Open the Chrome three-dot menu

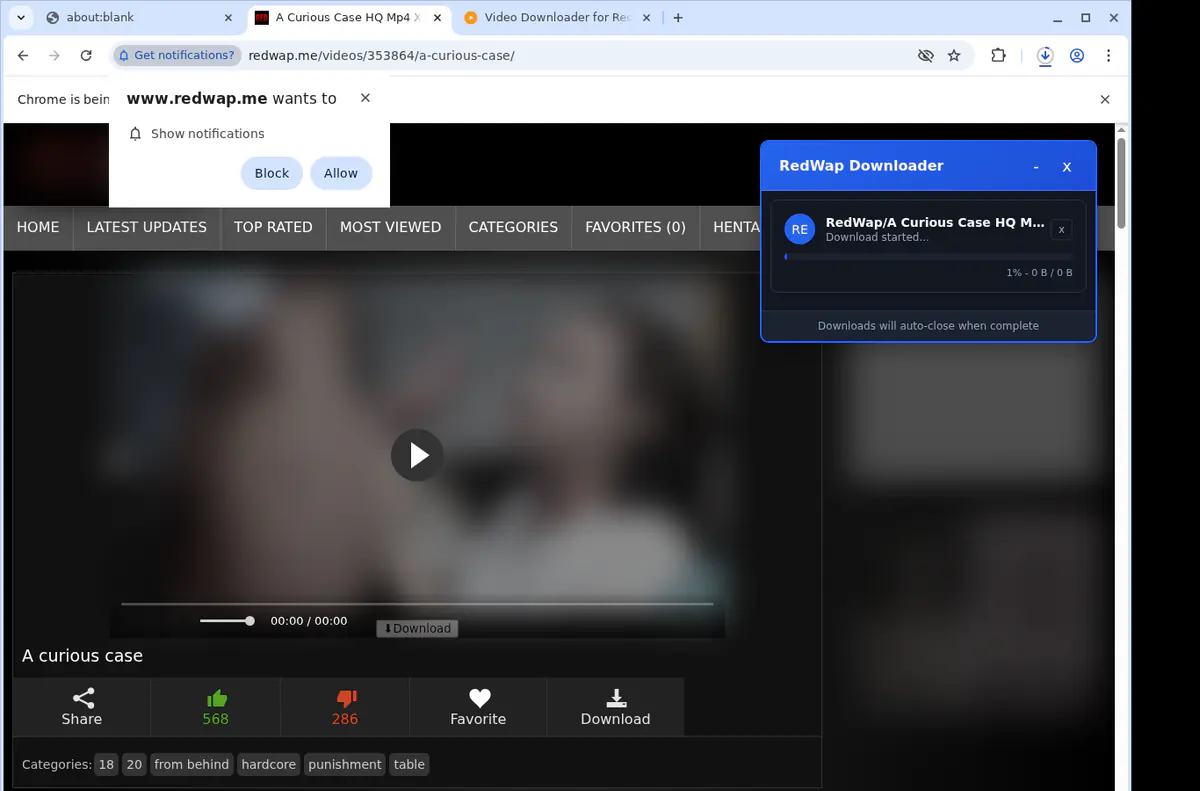coord(1108,56)
